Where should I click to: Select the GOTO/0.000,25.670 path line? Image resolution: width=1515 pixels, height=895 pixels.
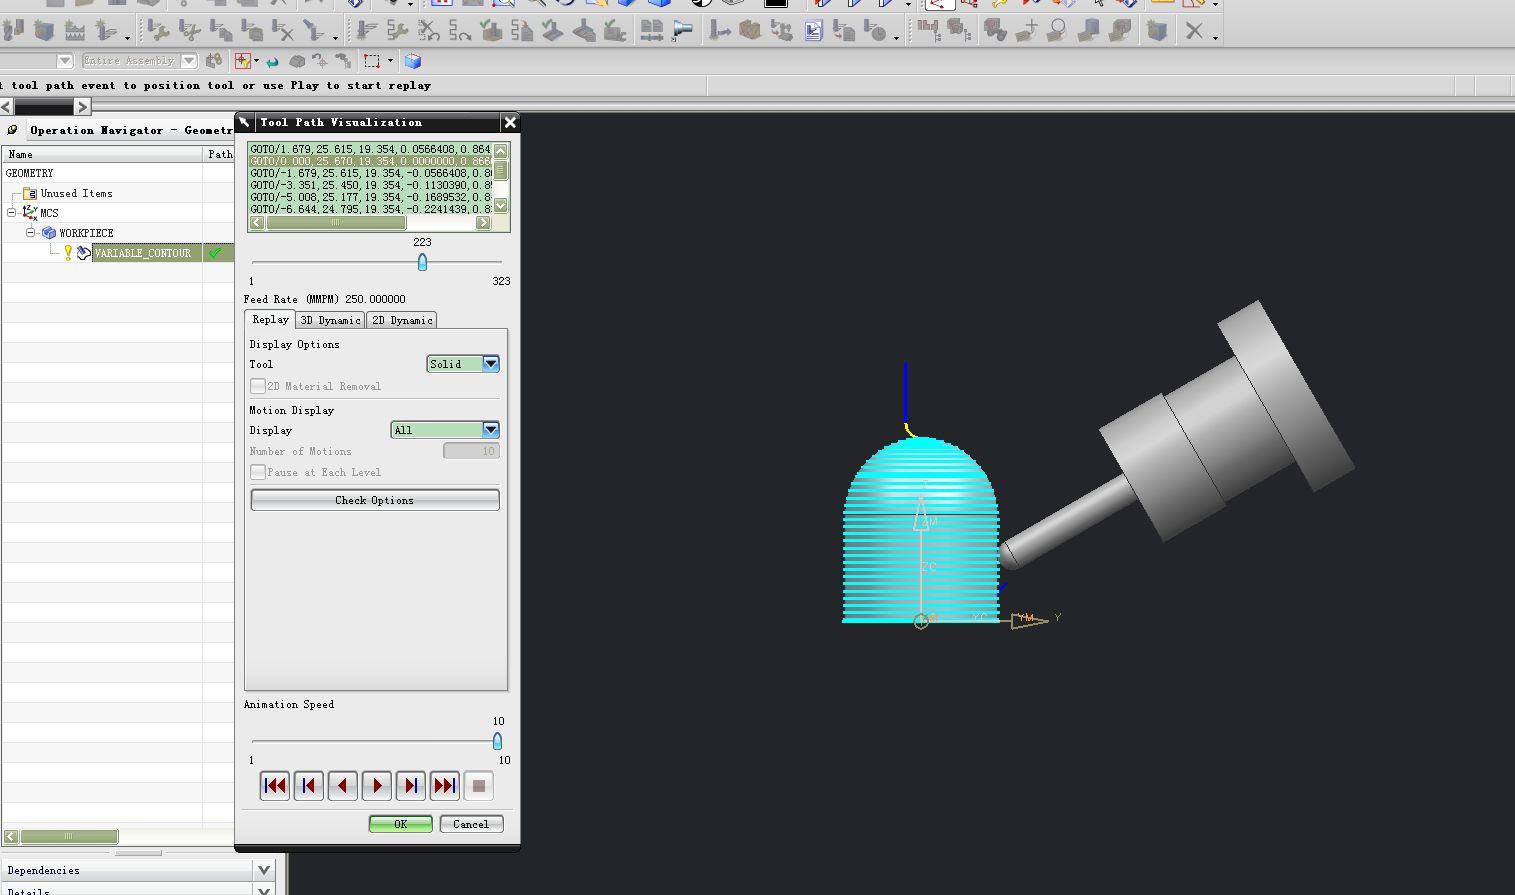point(371,161)
